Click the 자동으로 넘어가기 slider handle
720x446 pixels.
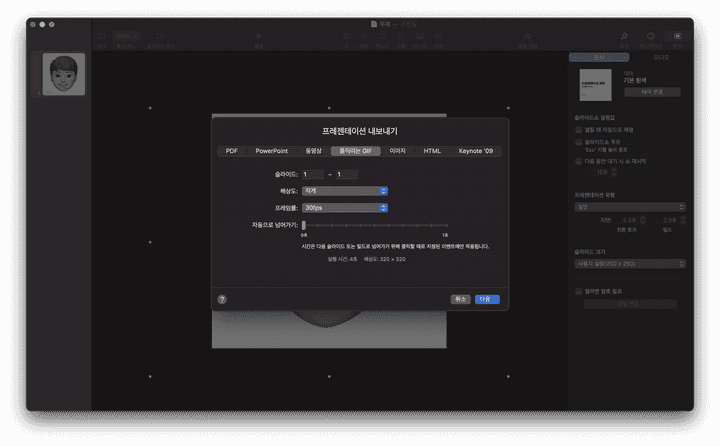(304, 225)
